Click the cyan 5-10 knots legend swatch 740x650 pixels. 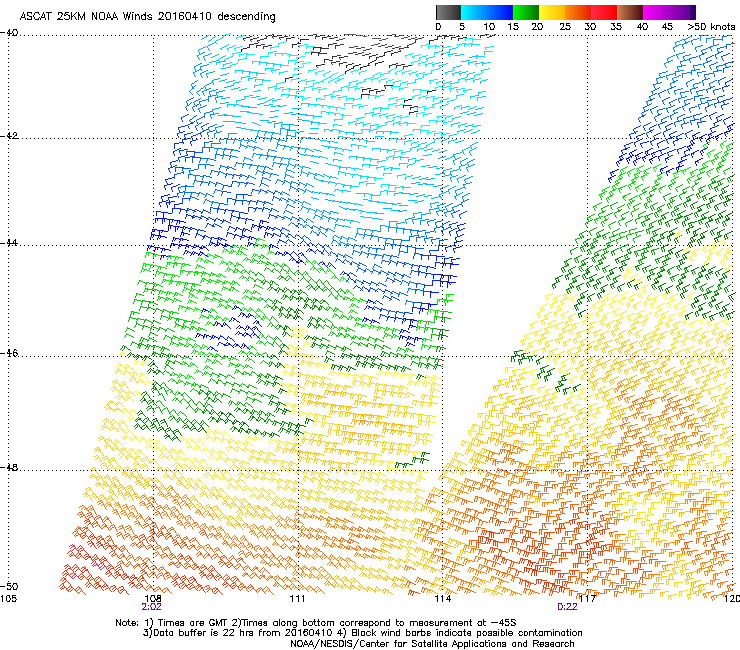(x=474, y=12)
